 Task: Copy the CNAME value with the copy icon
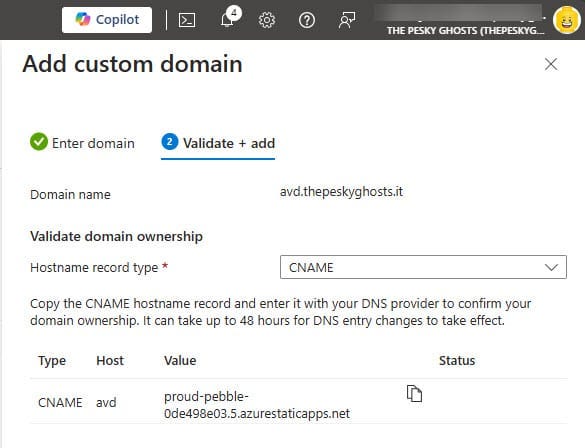coord(414,394)
